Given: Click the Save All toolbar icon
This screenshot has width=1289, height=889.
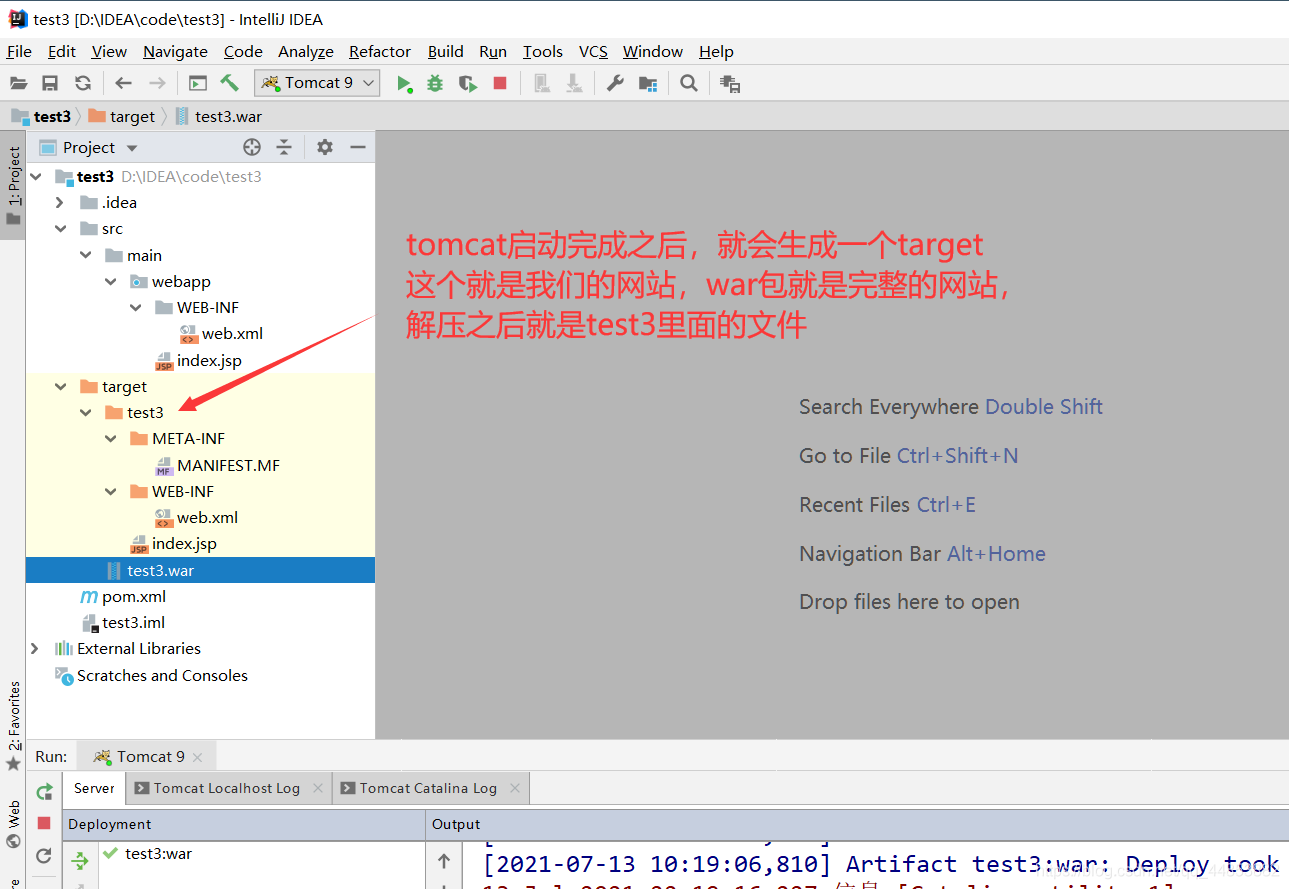Looking at the screenshot, I should [x=50, y=83].
